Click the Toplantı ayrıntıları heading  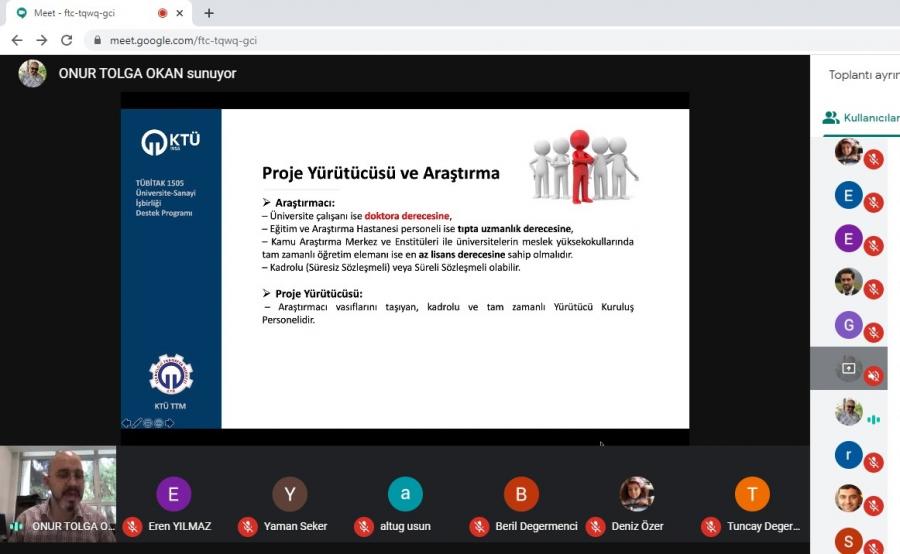863,75
